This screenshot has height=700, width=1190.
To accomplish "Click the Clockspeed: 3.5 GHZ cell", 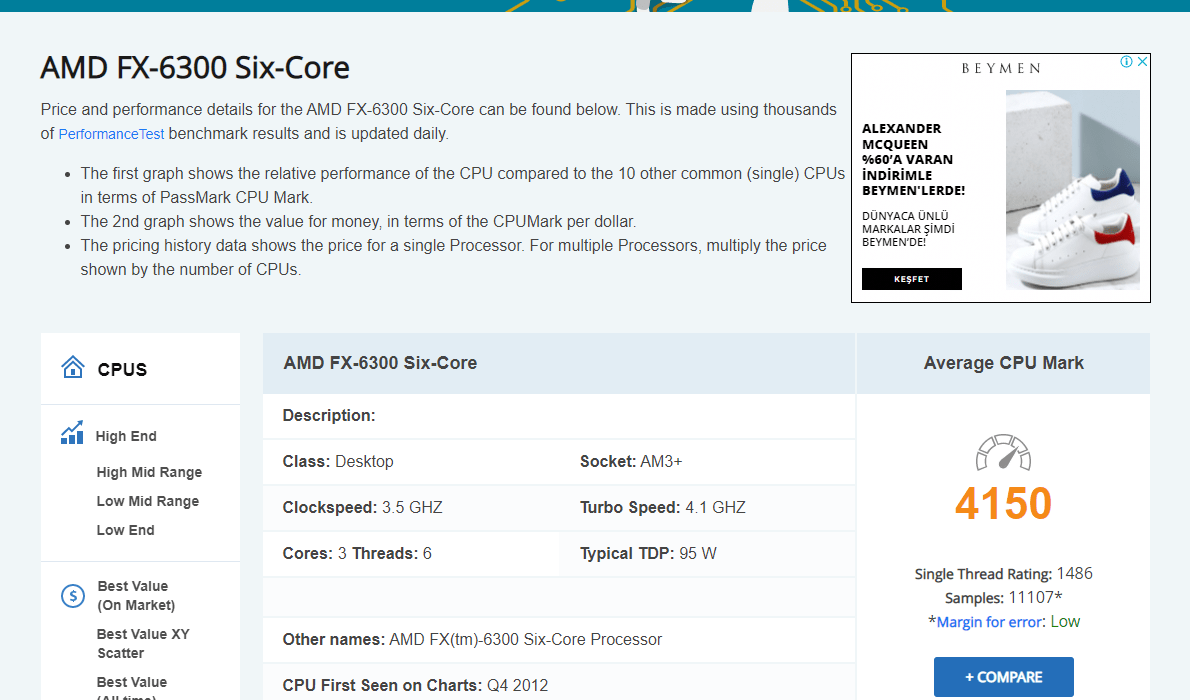I will [x=362, y=507].
